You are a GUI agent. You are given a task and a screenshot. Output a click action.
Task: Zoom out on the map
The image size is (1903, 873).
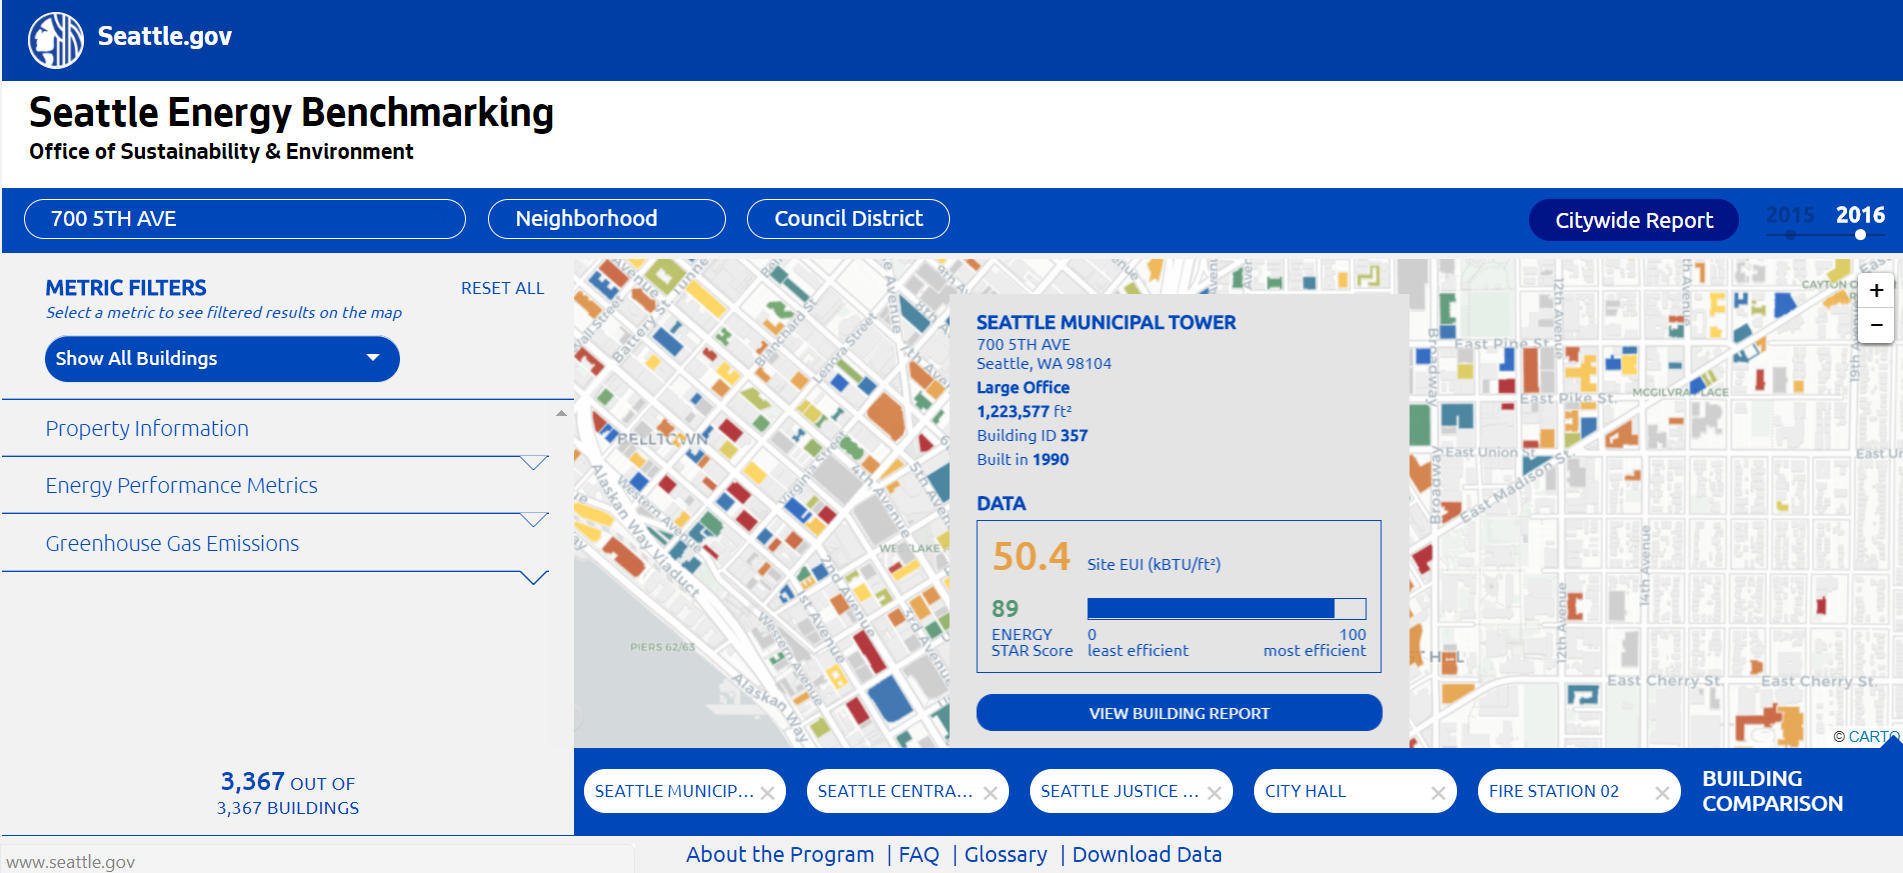(1876, 325)
